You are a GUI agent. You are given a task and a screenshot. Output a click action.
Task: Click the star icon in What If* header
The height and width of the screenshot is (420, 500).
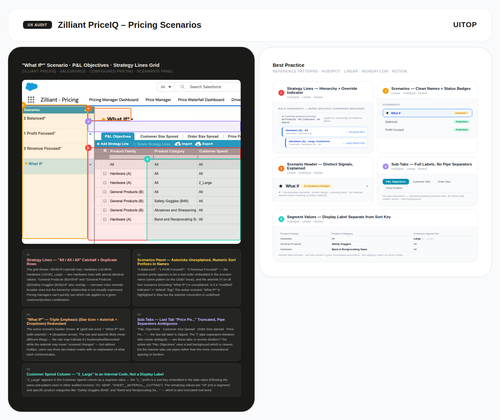click(103, 119)
